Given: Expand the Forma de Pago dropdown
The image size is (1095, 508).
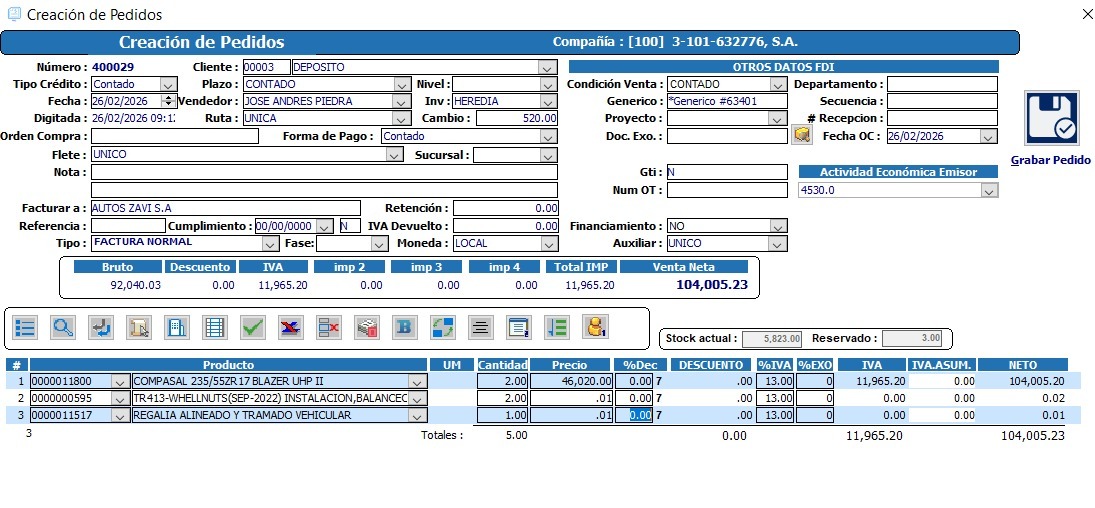Looking at the screenshot, I should click(x=549, y=136).
